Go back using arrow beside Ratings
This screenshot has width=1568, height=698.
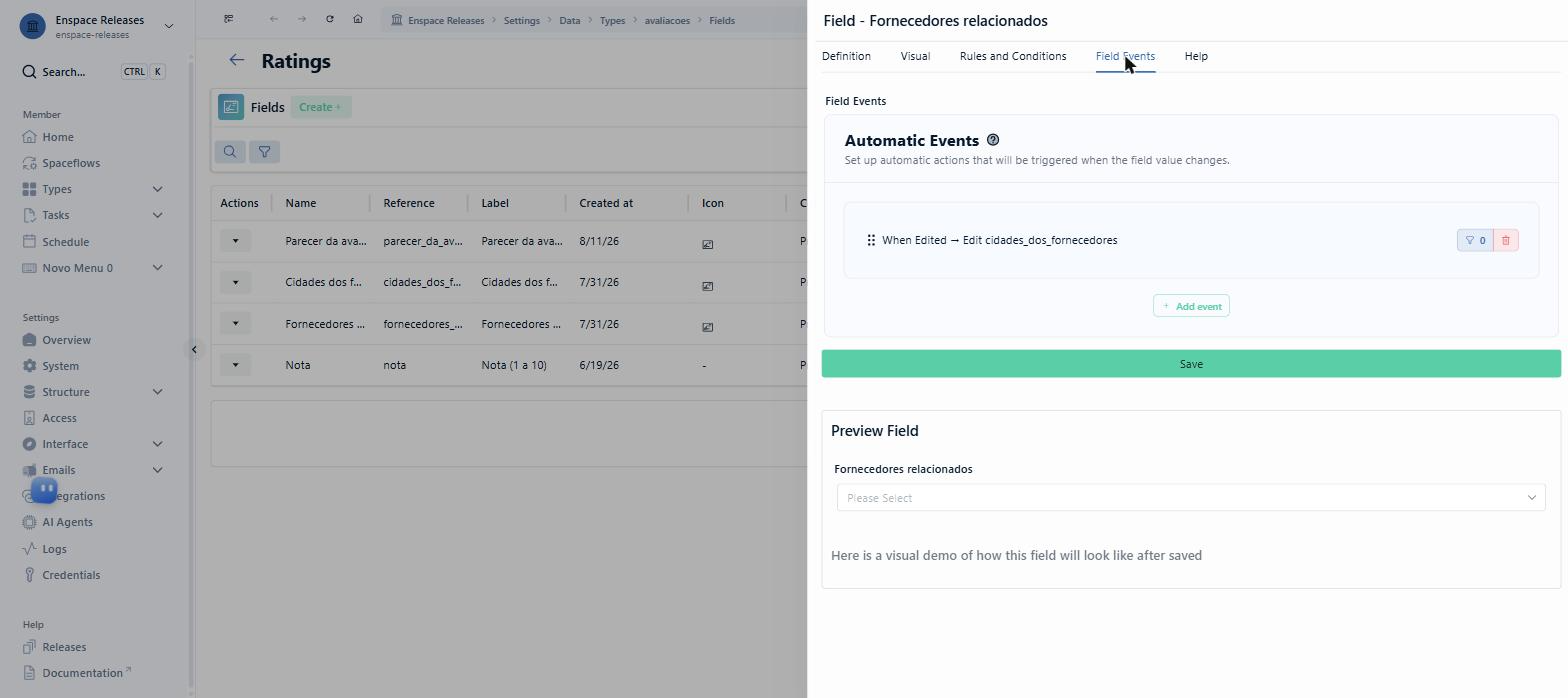tap(237, 60)
